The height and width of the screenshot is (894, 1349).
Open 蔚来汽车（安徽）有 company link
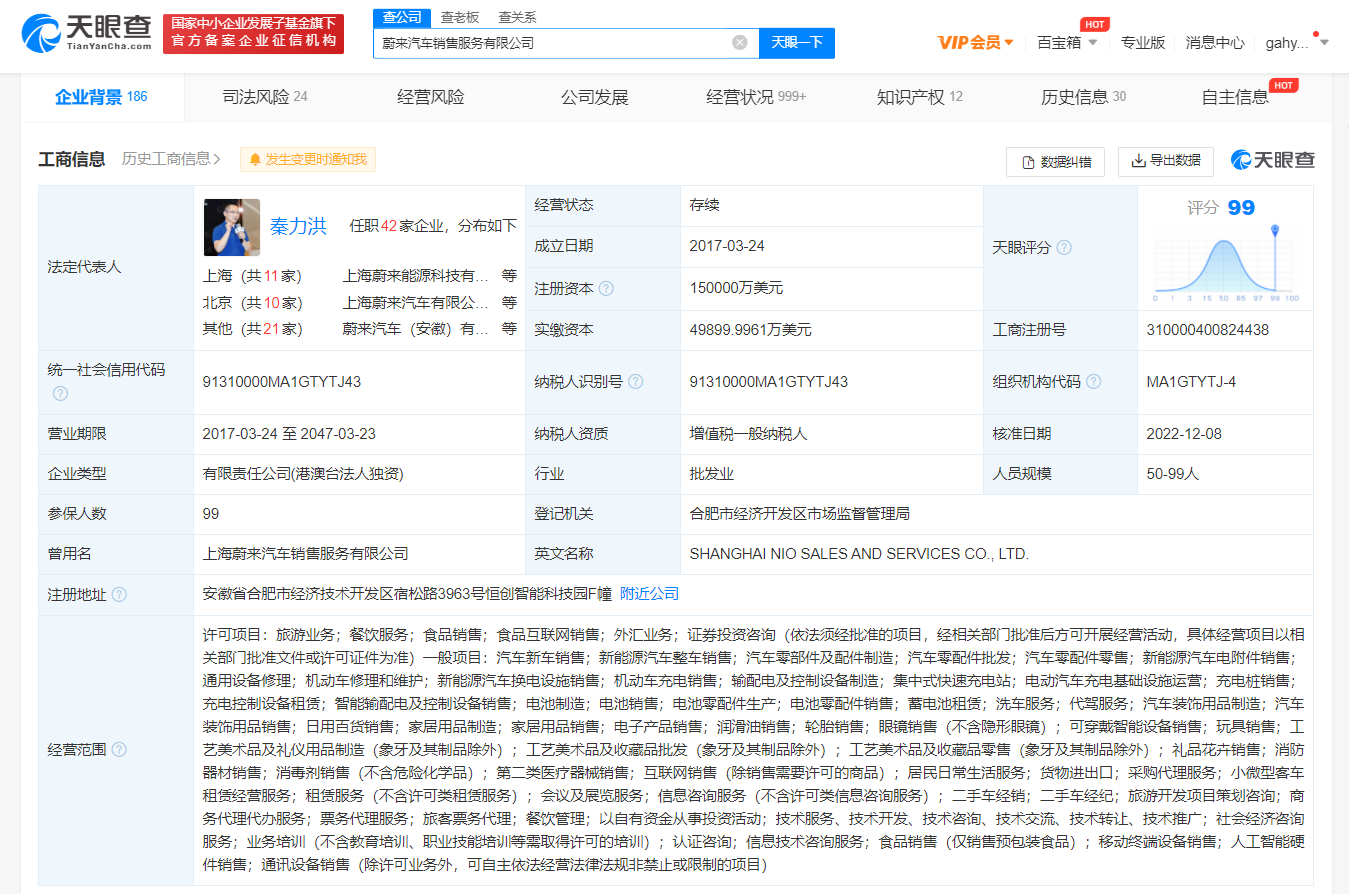pyautogui.click(x=416, y=329)
